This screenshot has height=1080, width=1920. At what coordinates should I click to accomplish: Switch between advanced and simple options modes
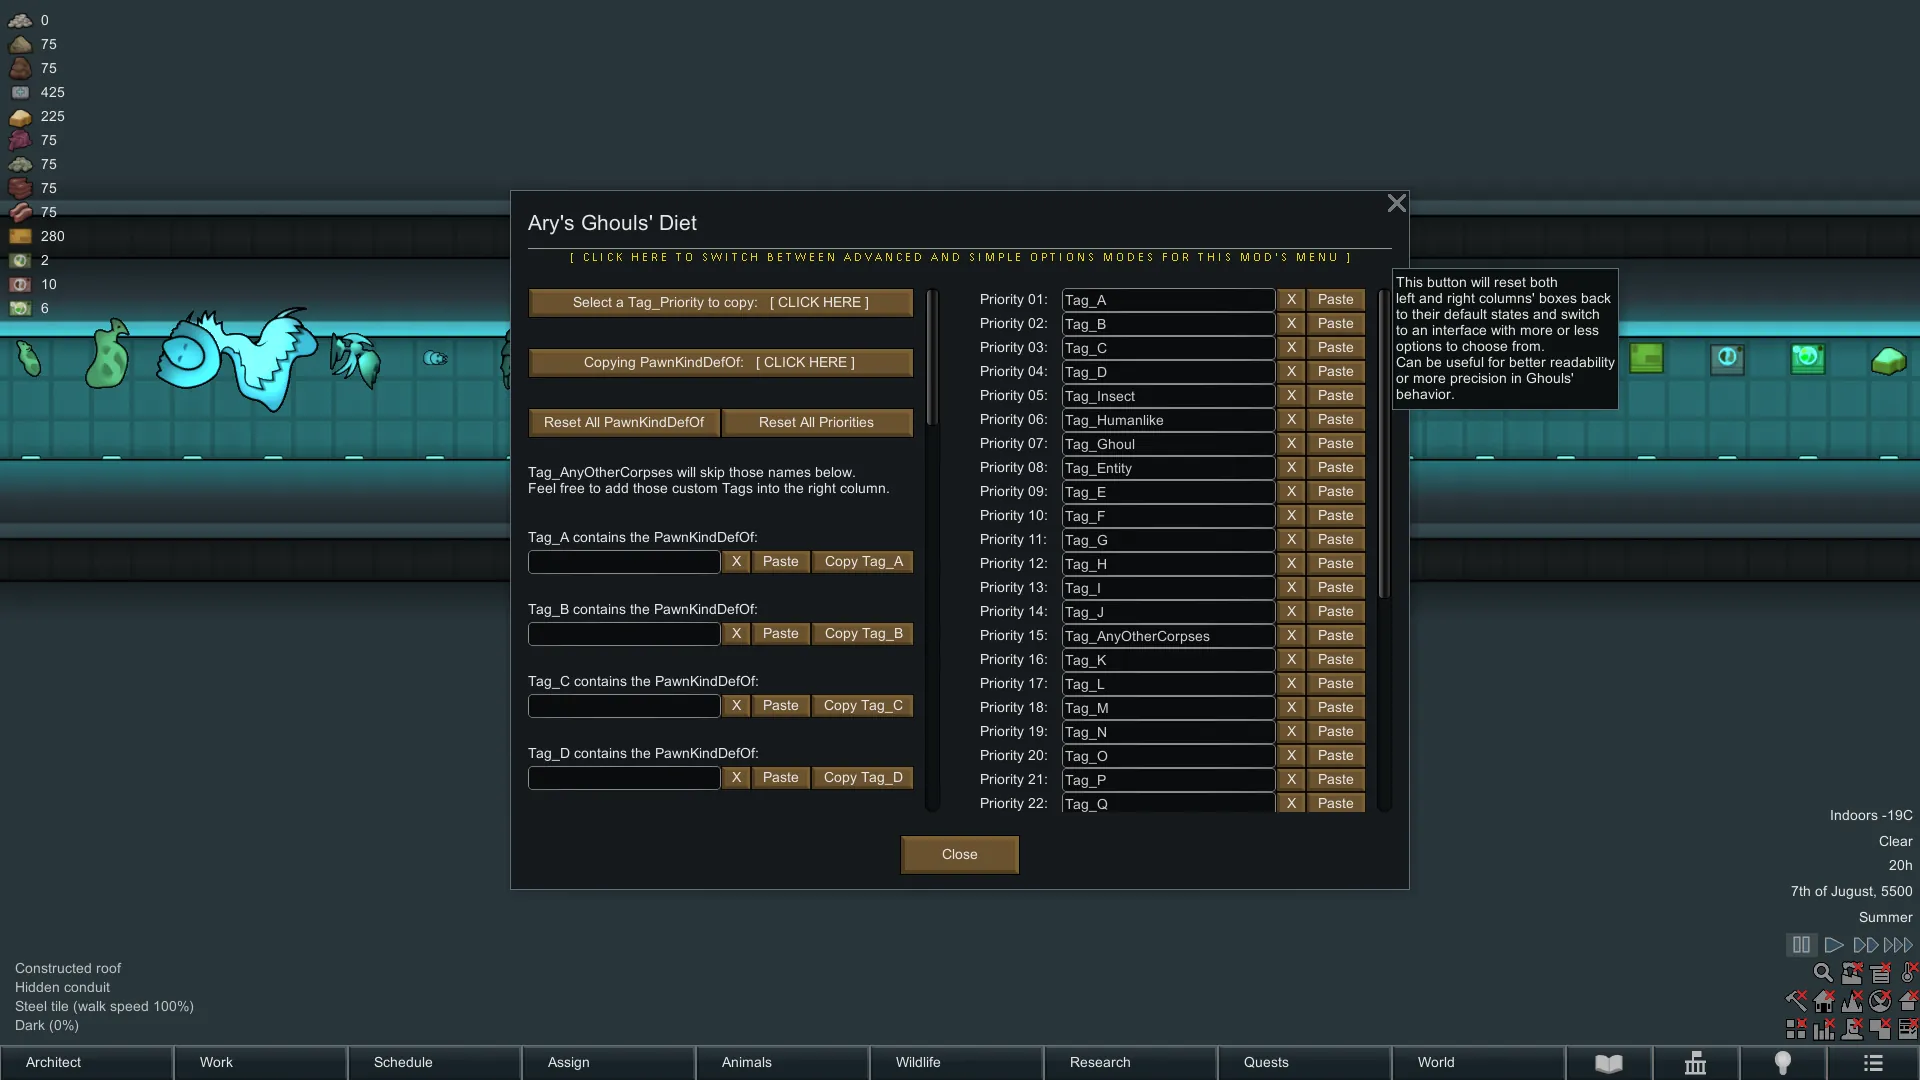pyautogui.click(x=960, y=258)
